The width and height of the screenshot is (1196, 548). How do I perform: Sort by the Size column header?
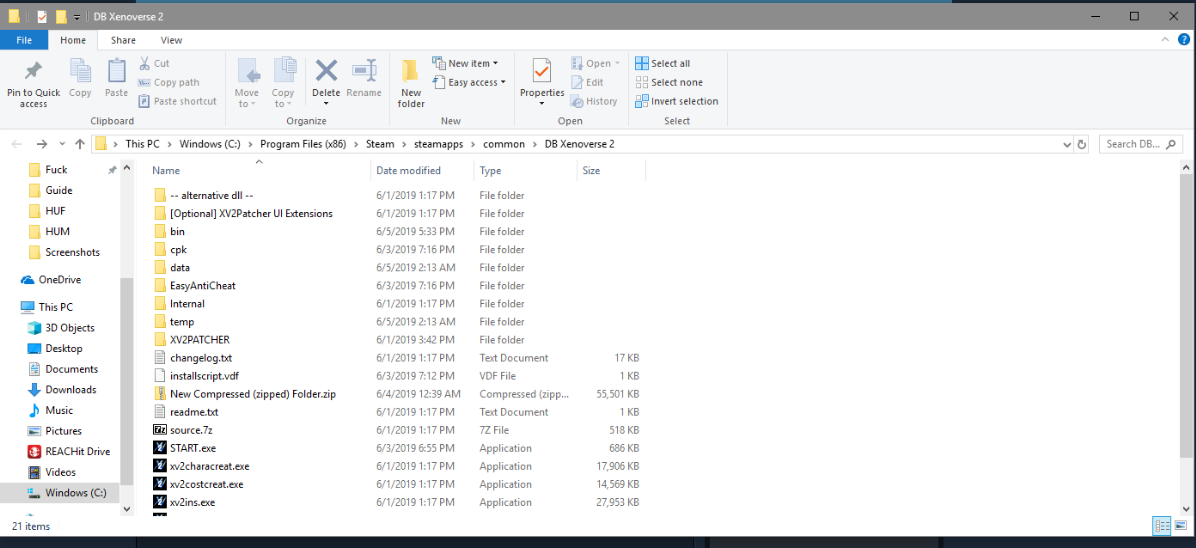pyautogui.click(x=611, y=170)
